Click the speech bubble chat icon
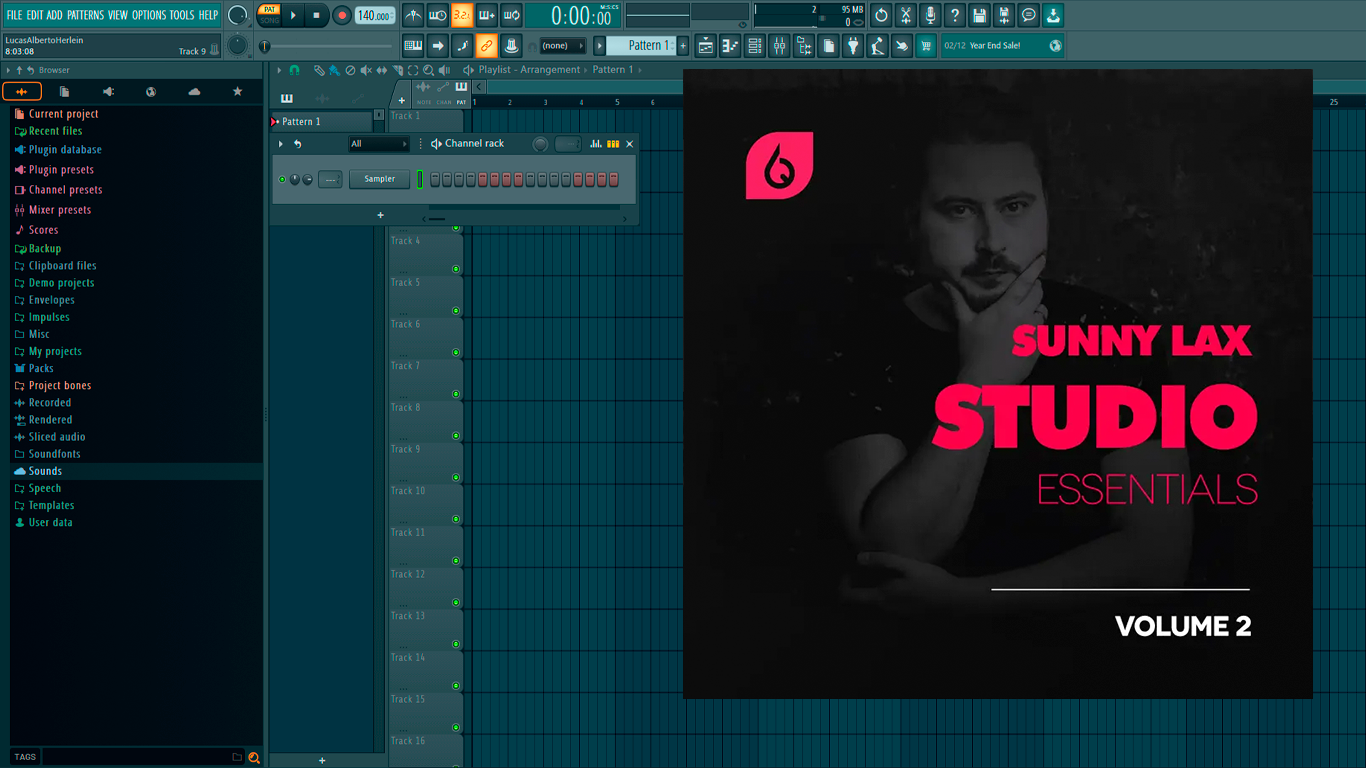The width and height of the screenshot is (1366, 768). (1029, 15)
